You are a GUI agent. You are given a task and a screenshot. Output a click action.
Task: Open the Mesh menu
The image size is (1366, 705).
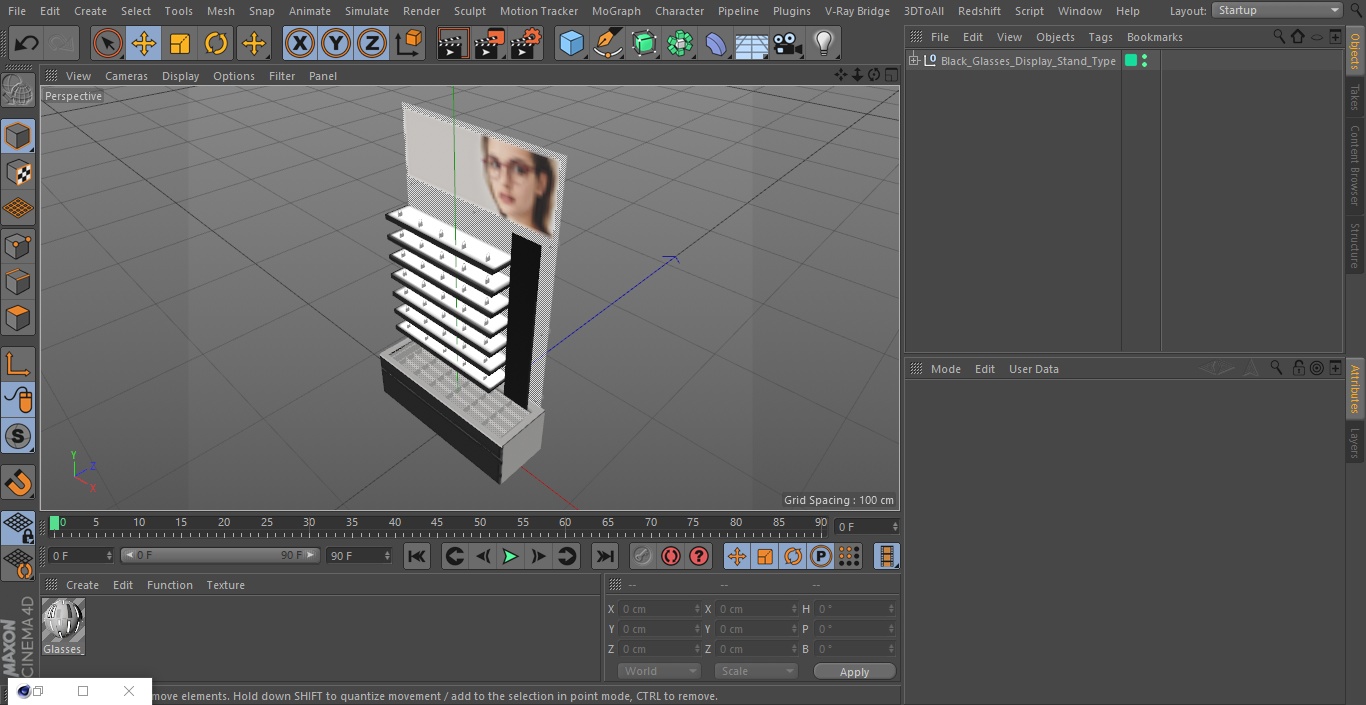click(x=221, y=11)
